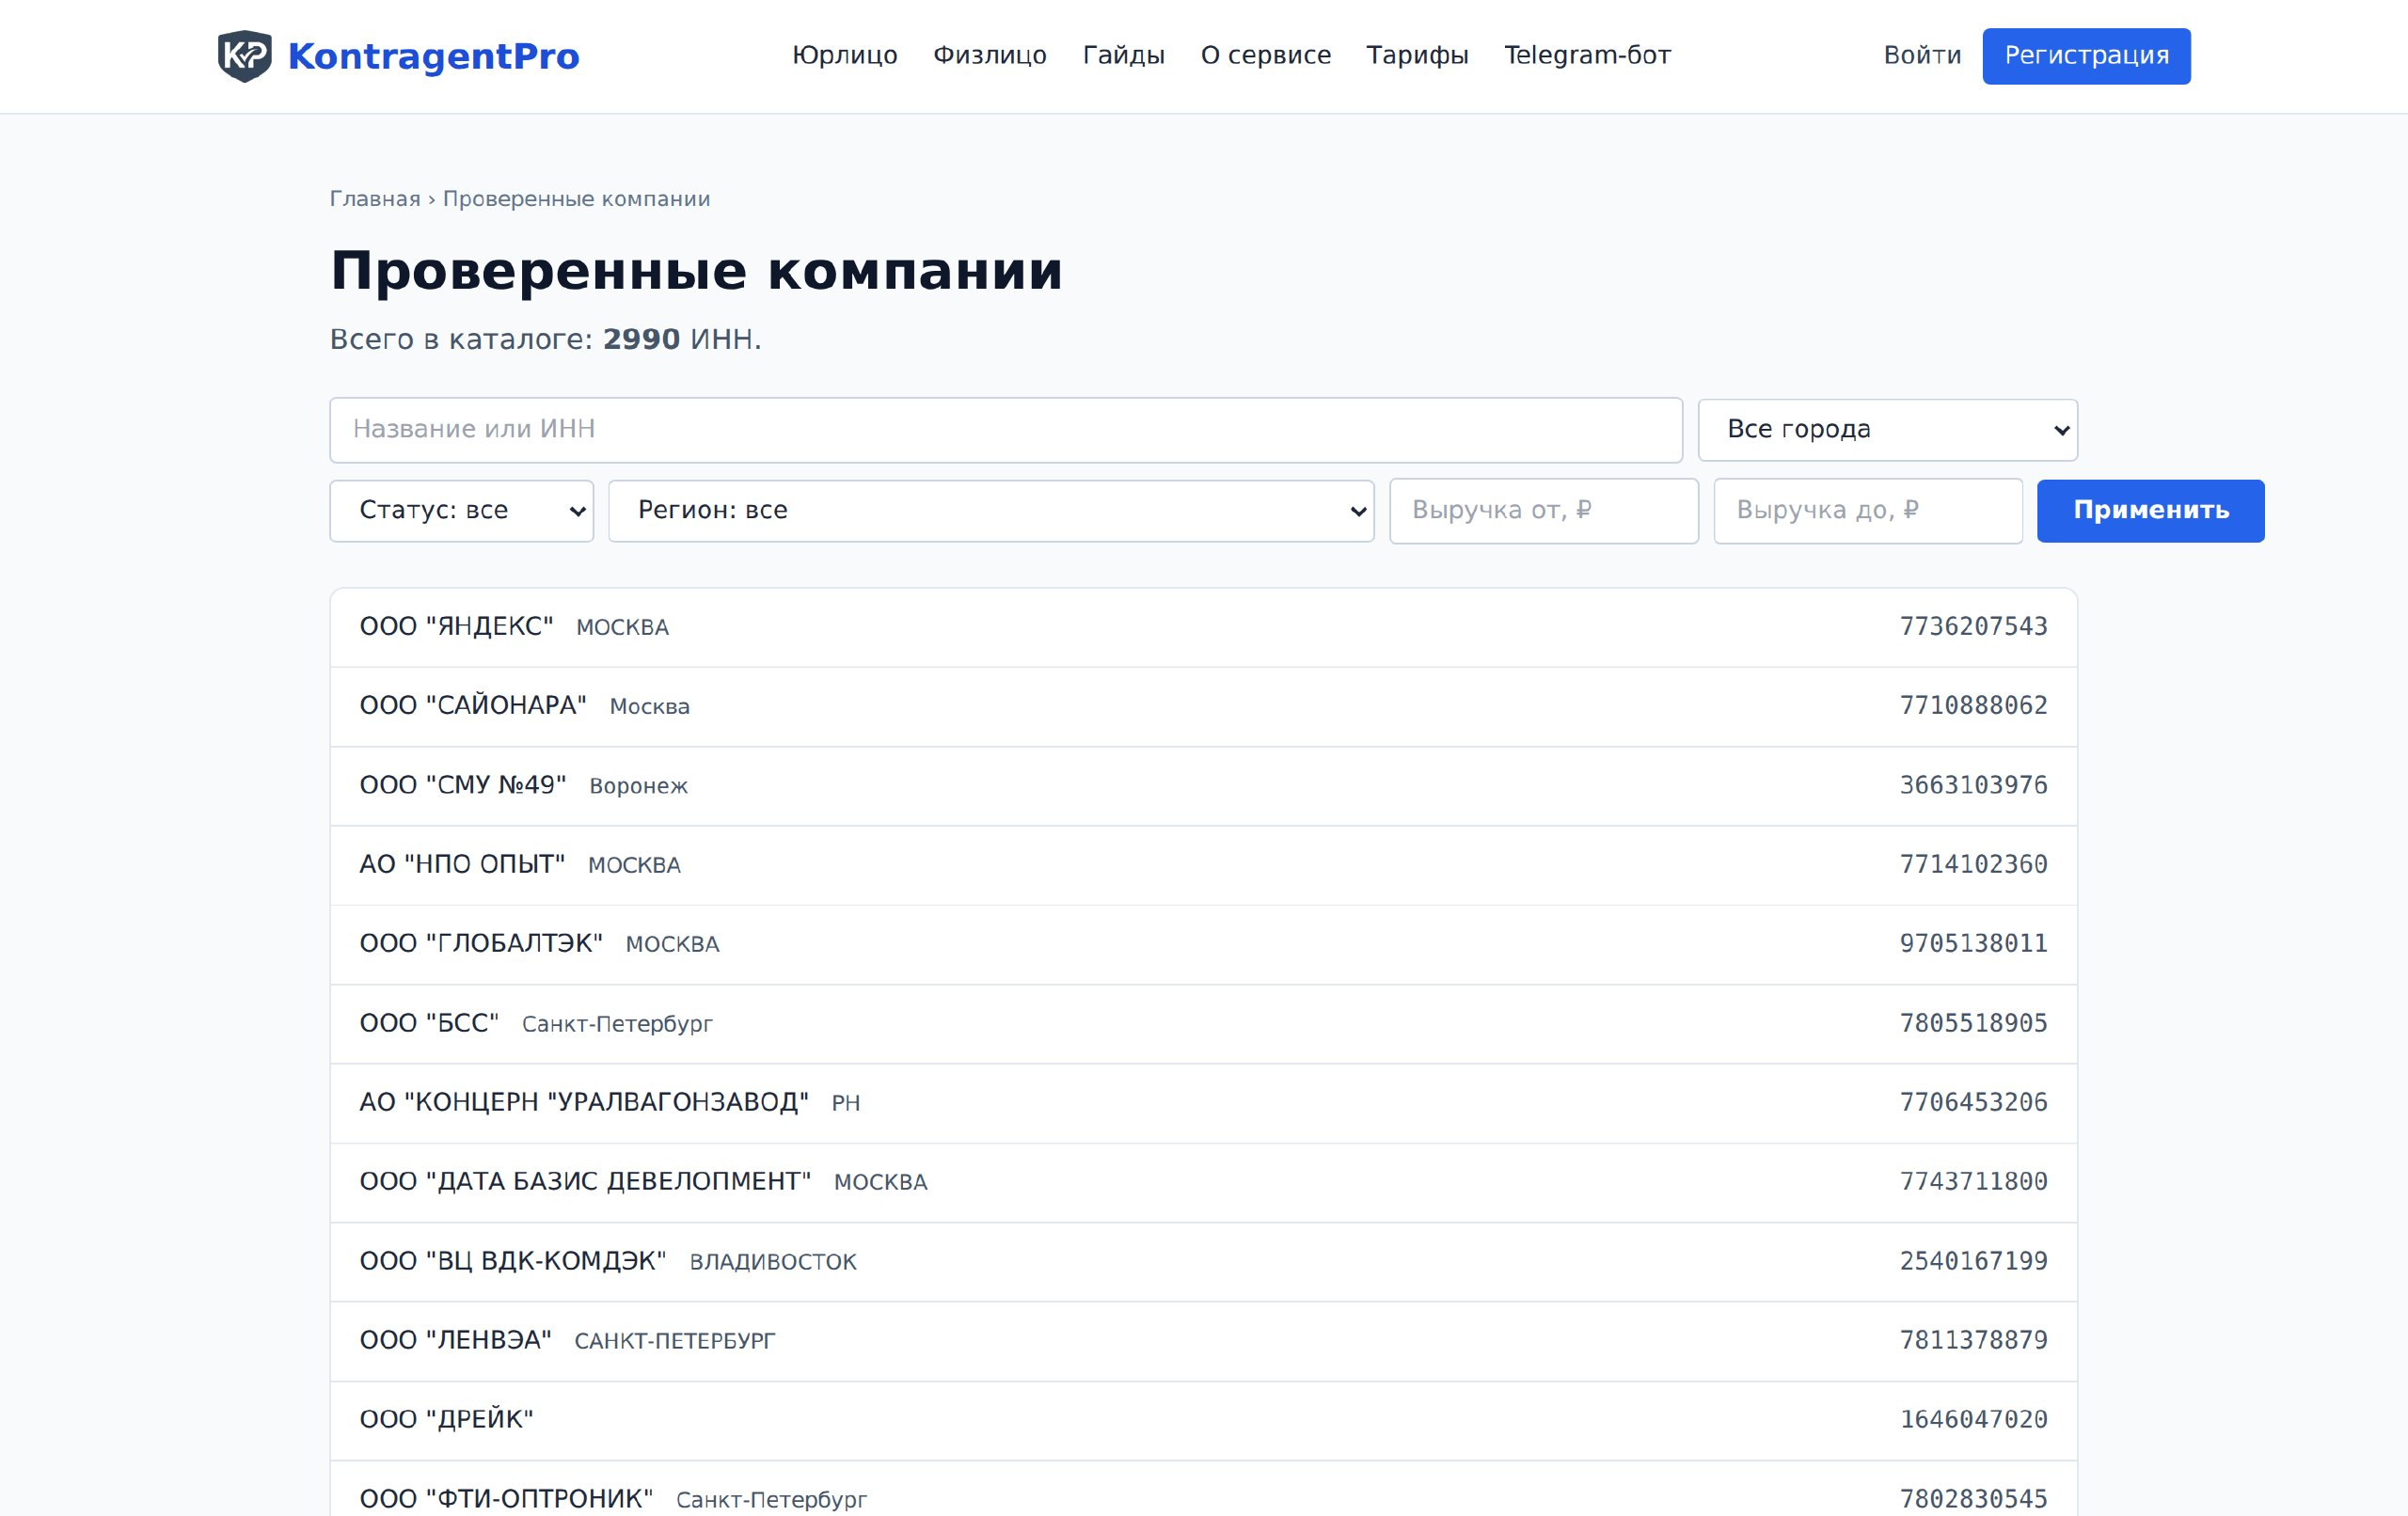The width and height of the screenshot is (2408, 1516).
Task: Click the Войти link
Action: tap(1922, 55)
